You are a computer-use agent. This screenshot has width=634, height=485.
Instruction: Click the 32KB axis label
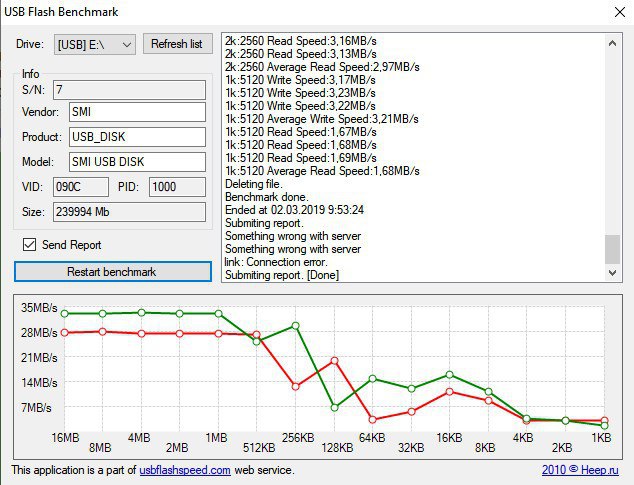pyautogui.click(x=411, y=448)
